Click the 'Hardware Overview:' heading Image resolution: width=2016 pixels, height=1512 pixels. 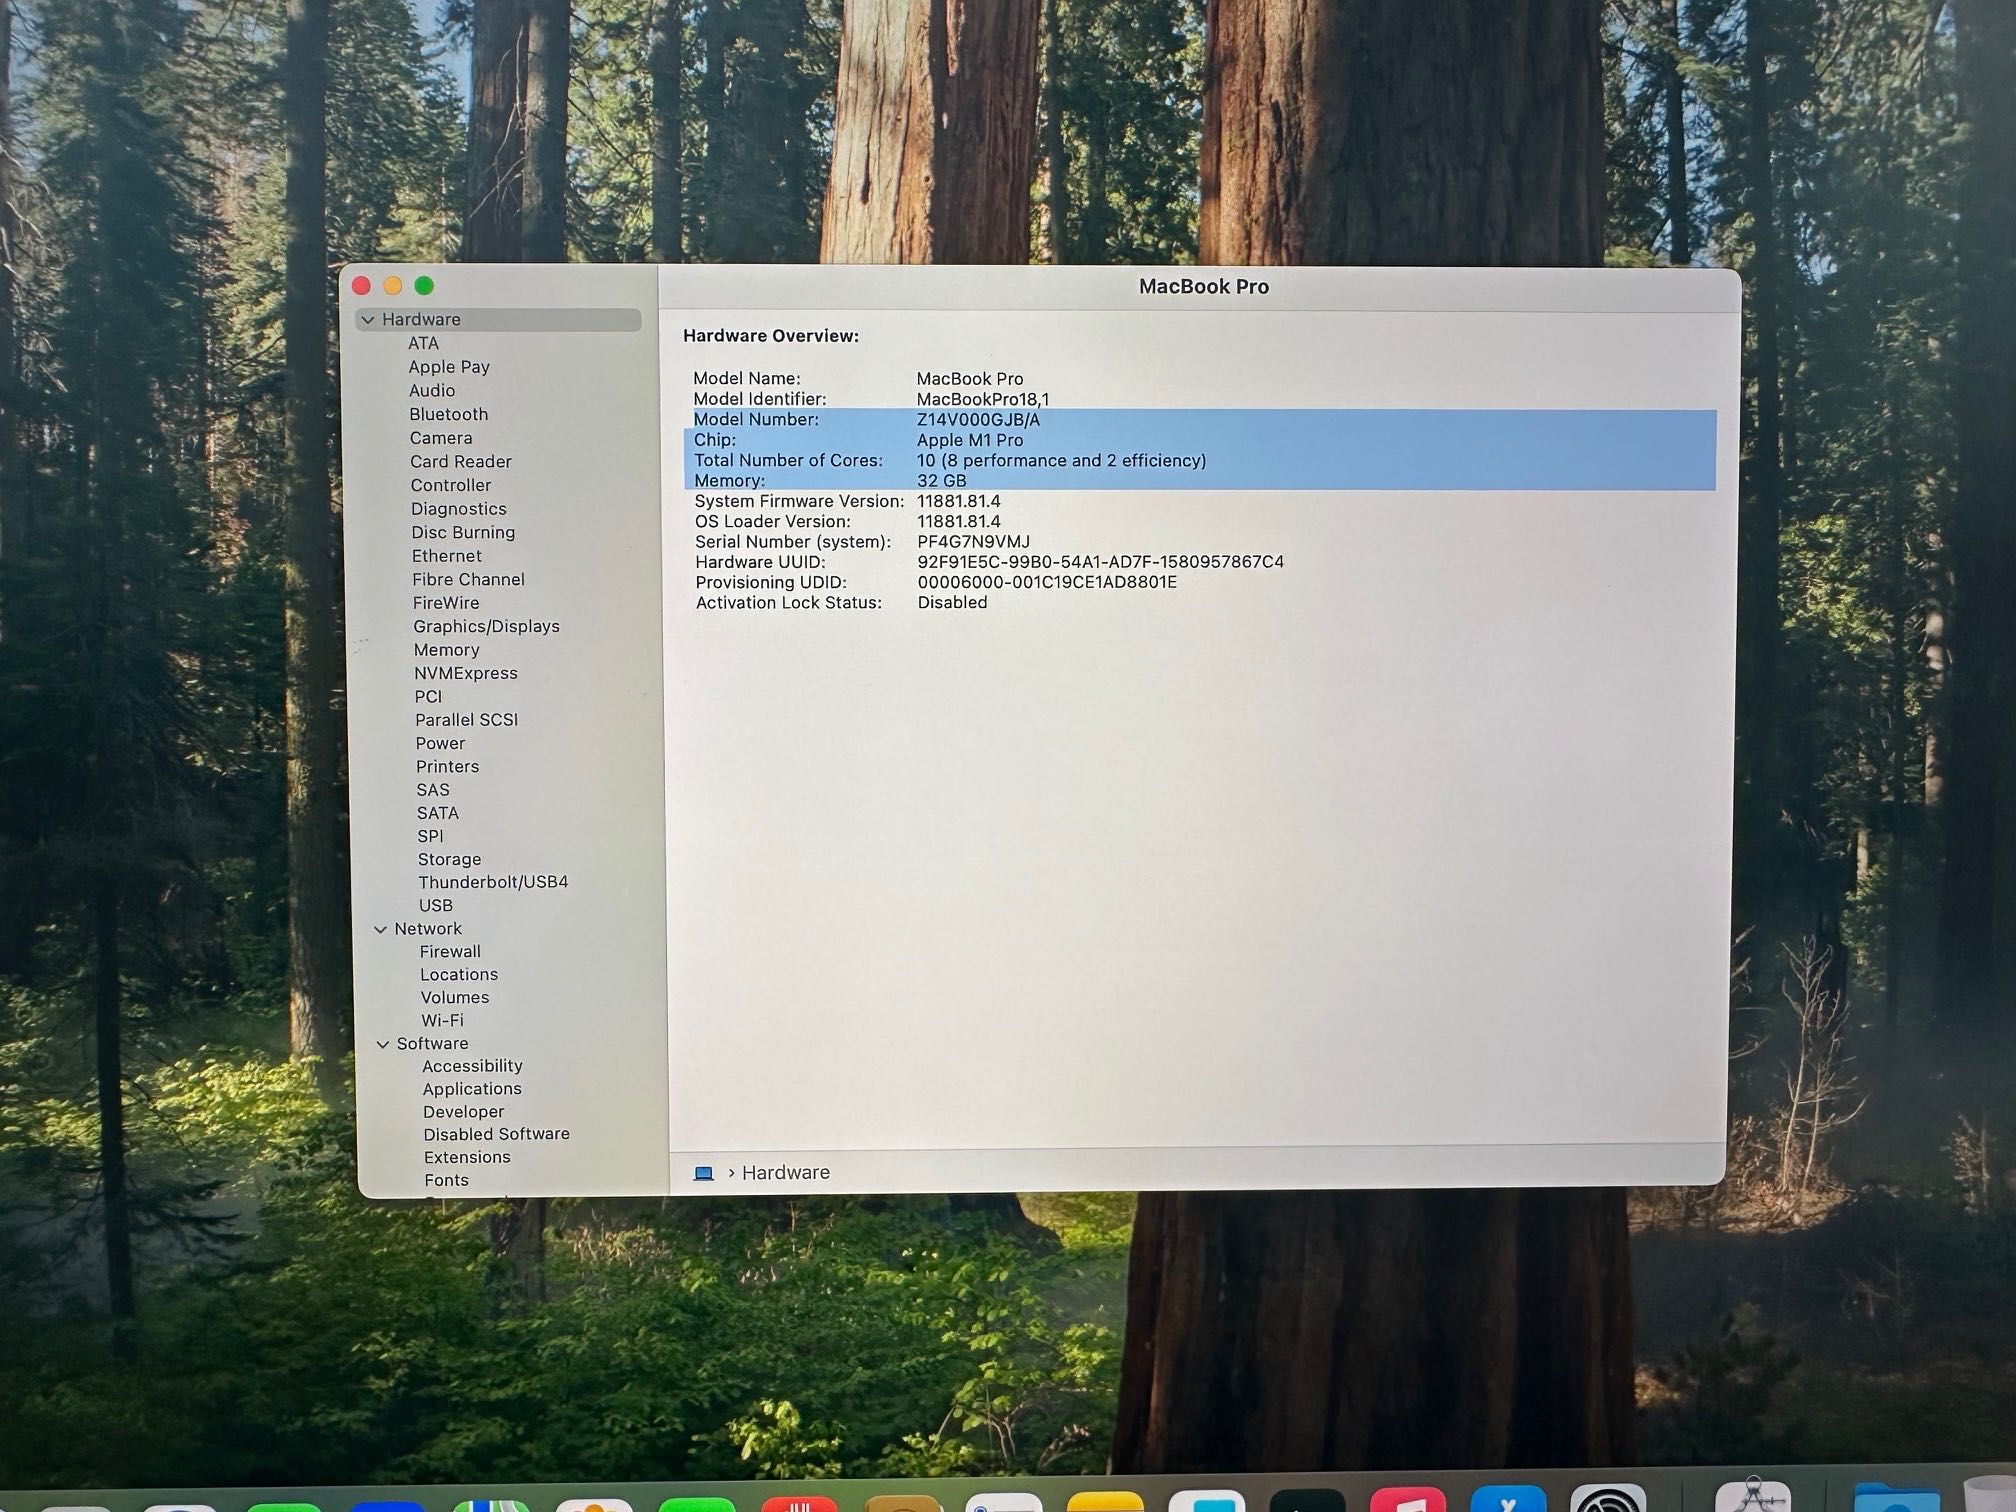pos(771,336)
